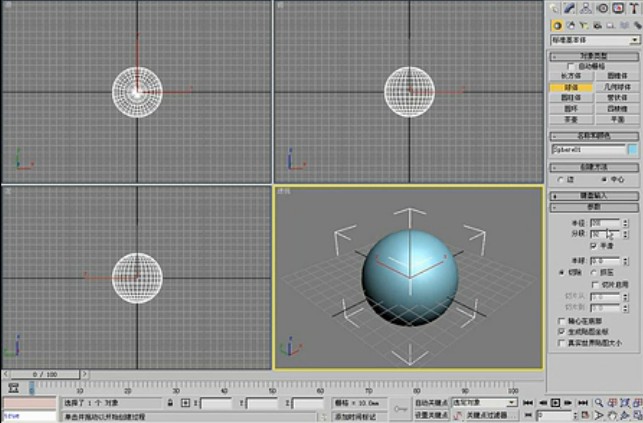
Task: Click the 四棱锥 pyramid button
Action: [617, 109]
